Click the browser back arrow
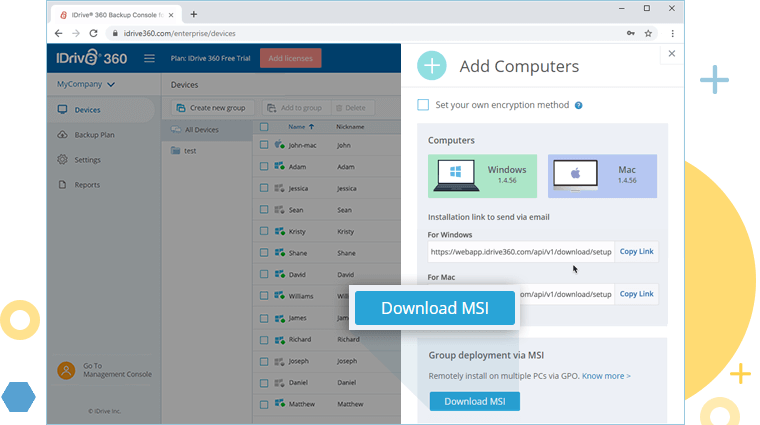 point(59,33)
